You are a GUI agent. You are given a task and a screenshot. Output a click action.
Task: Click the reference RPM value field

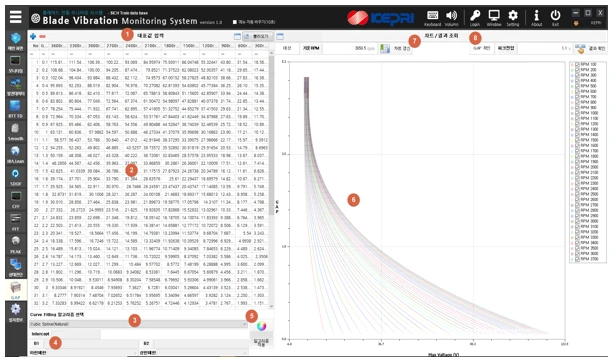[349, 48]
